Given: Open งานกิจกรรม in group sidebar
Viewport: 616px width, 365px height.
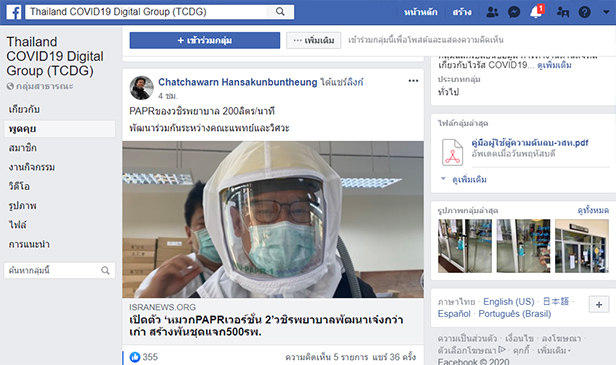Looking at the screenshot, I should [x=32, y=167].
